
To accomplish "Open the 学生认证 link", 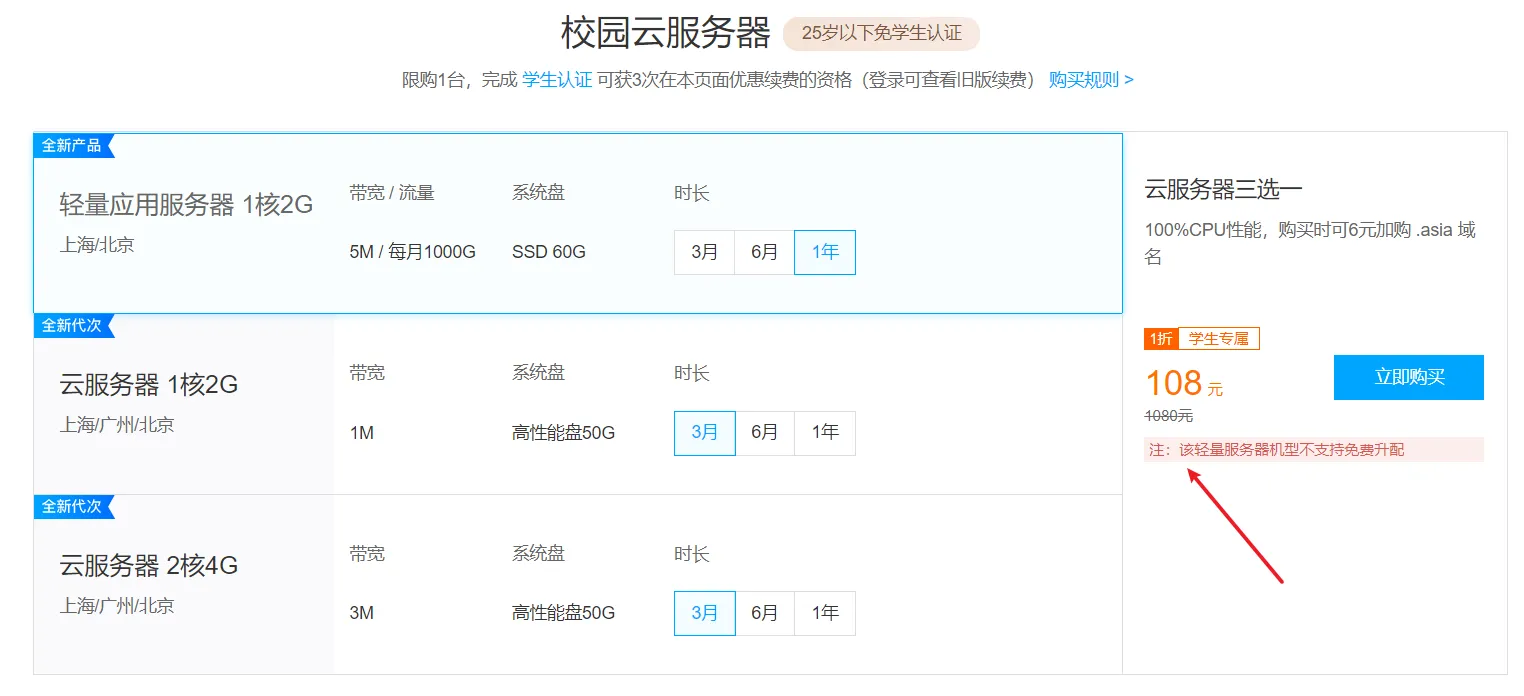I will point(557,80).
